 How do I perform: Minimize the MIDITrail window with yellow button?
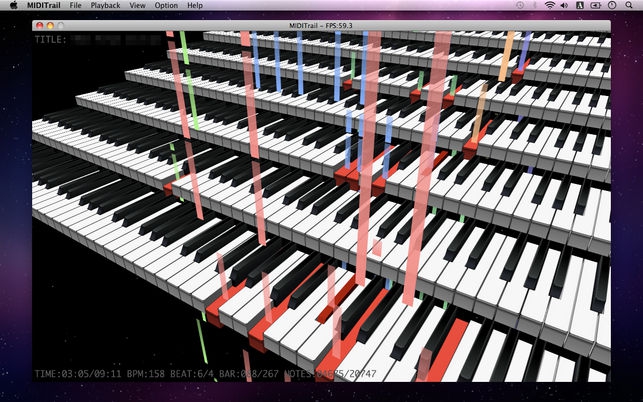[50, 25]
